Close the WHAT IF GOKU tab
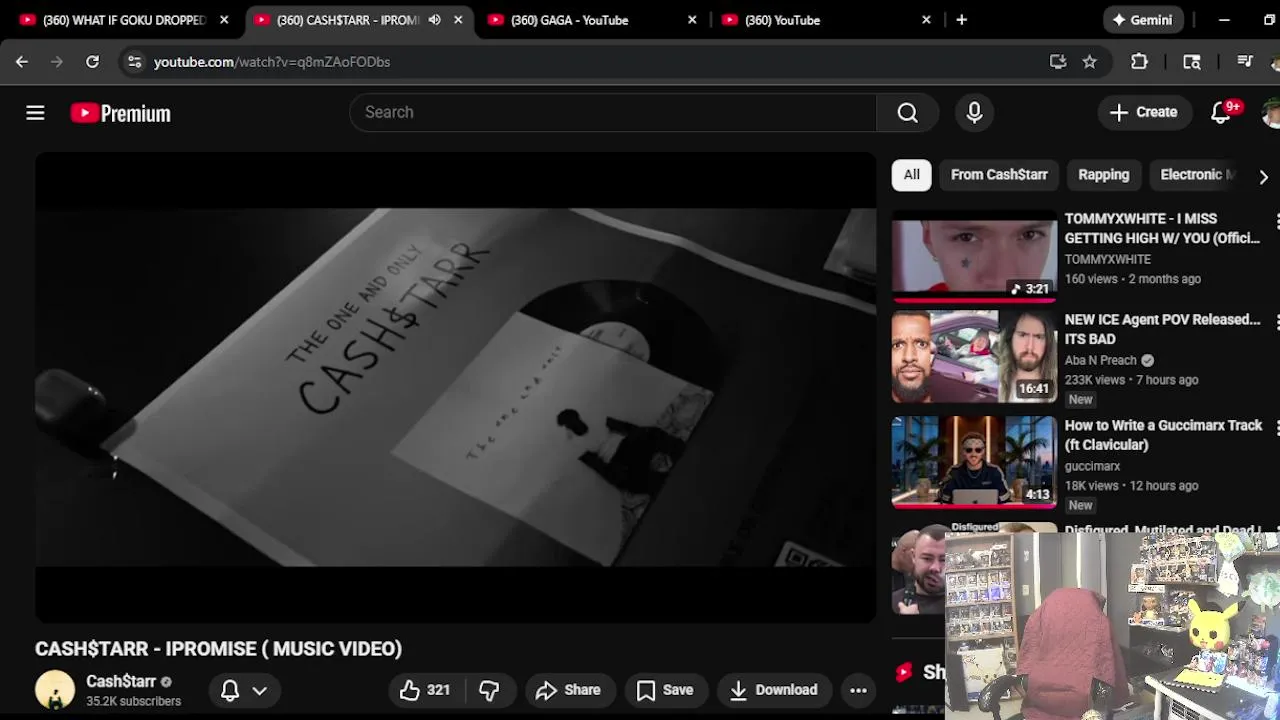 tap(224, 20)
